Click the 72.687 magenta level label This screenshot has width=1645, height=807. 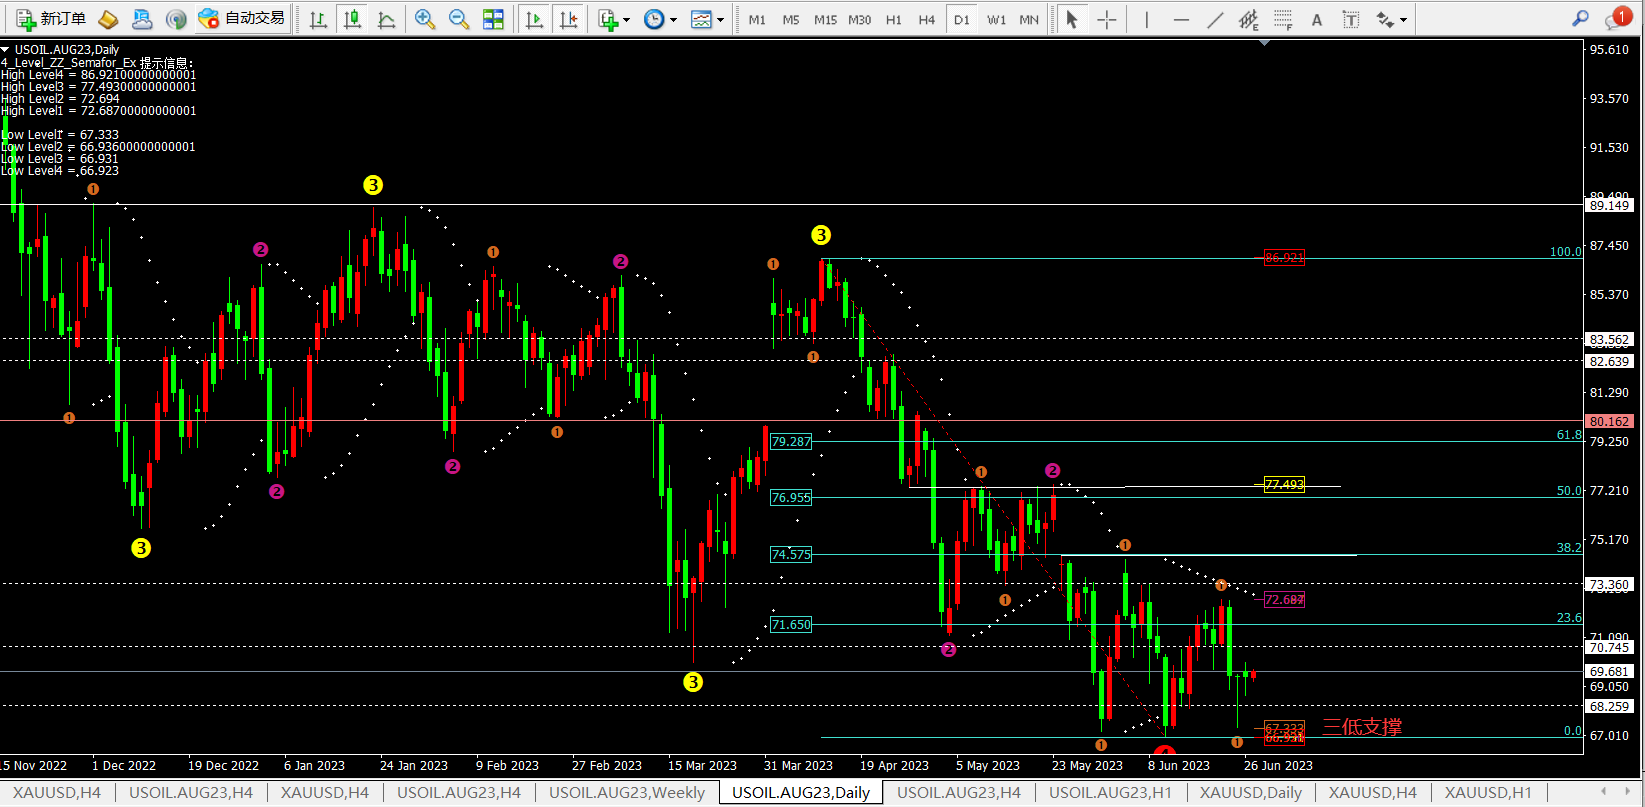[1284, 599]
